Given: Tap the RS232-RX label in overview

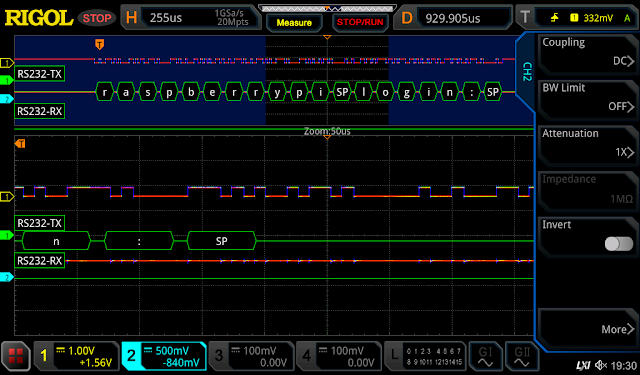Looking at the screenshot, I should [x=40, y=111].
